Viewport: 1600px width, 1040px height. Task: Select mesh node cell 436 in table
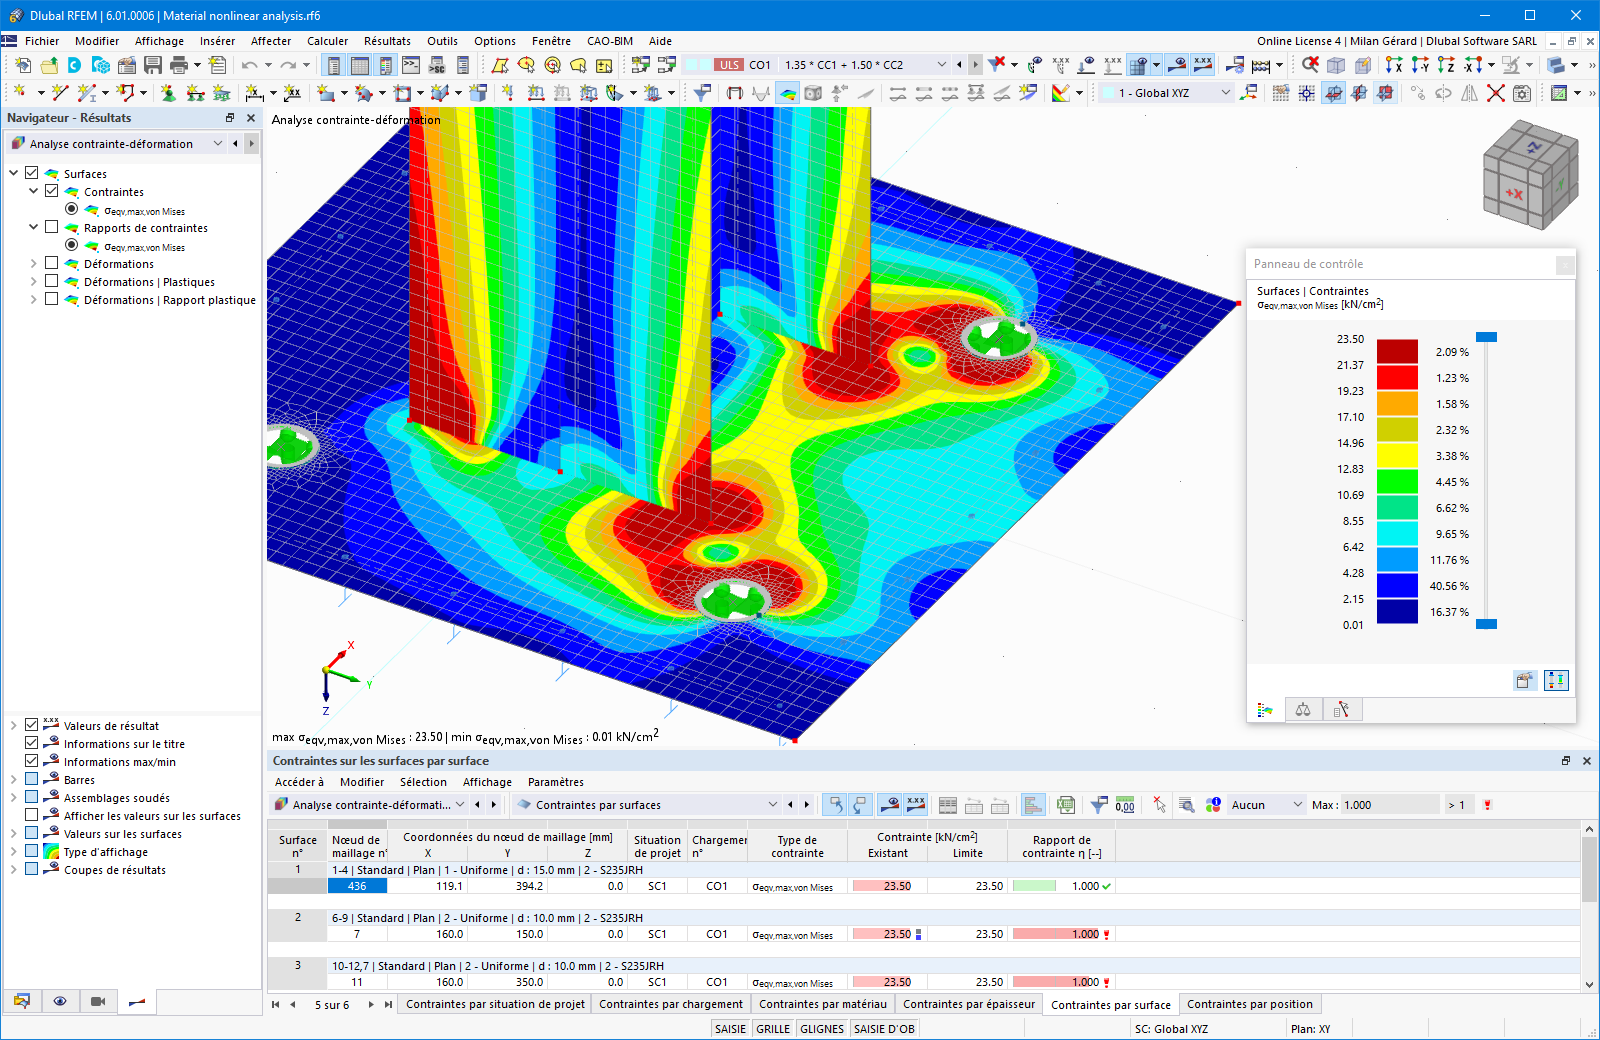pyautogui.click(x=357, y=886)
